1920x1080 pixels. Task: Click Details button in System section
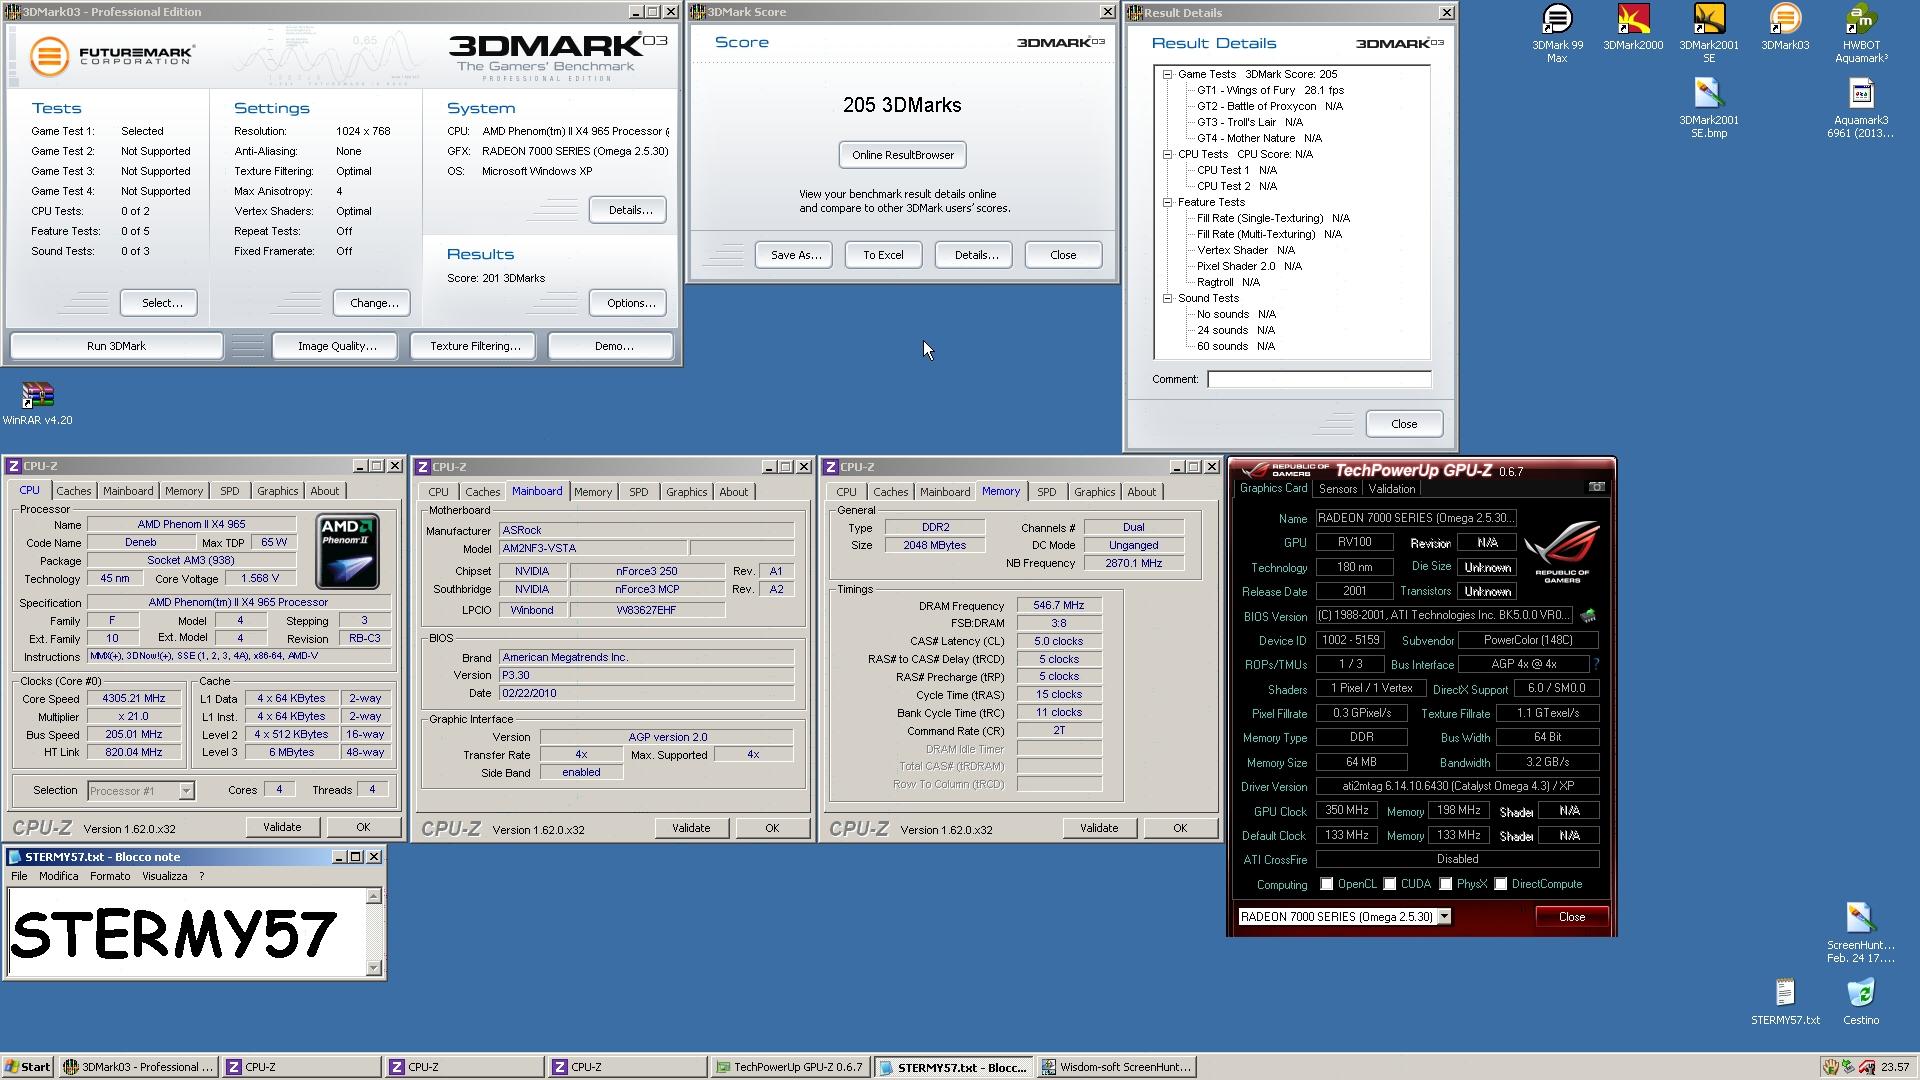click(630, 210)
